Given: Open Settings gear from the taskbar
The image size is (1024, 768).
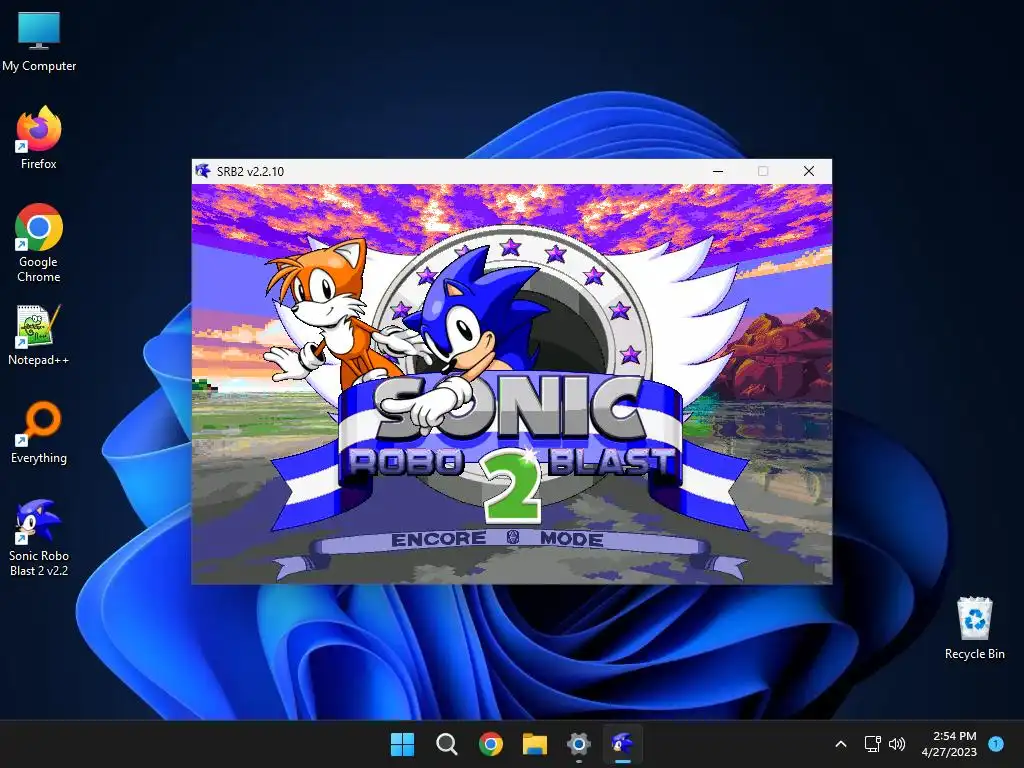Looking at the screenshot, I should point(579,744).
